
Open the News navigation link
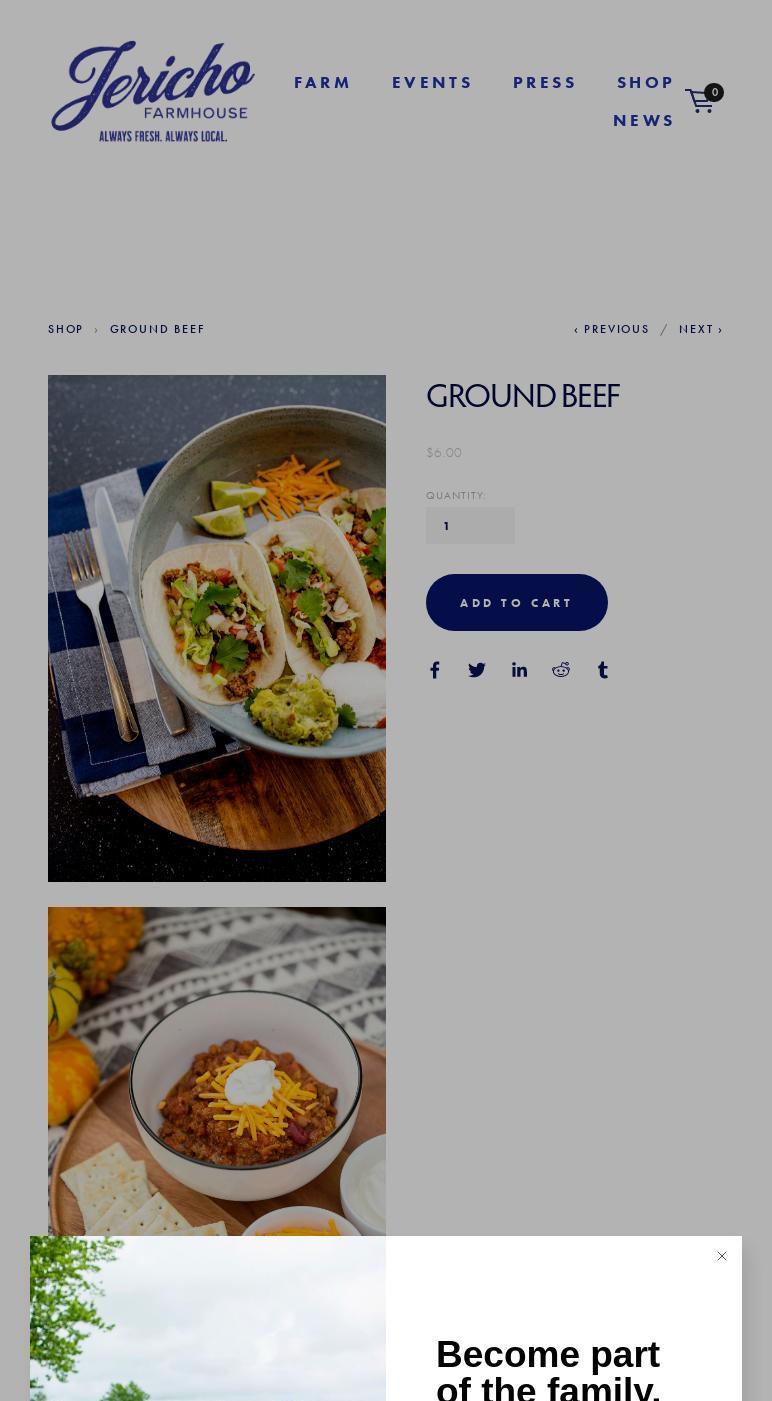click(x=644, y=120)
